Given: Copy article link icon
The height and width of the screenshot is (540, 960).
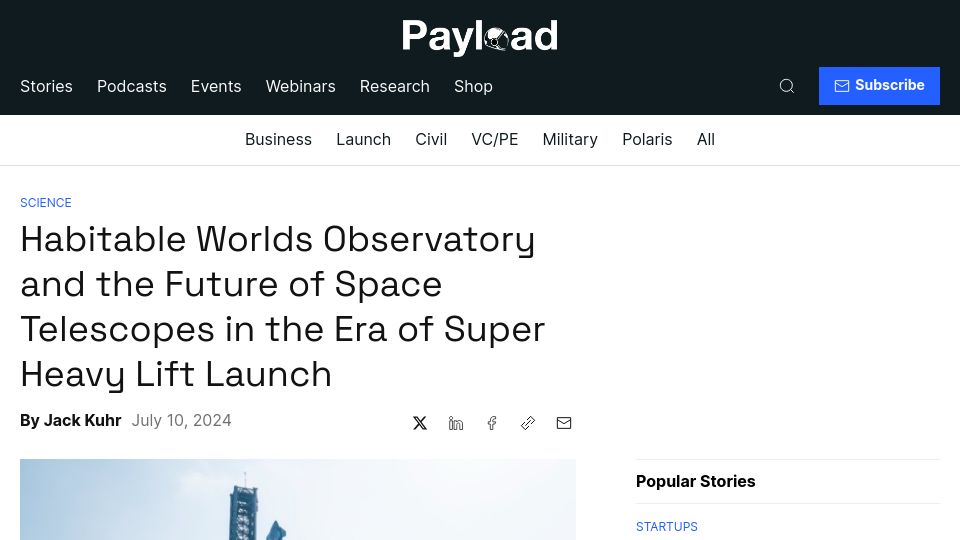Looking at the screenshot, I should coord(528,423).
